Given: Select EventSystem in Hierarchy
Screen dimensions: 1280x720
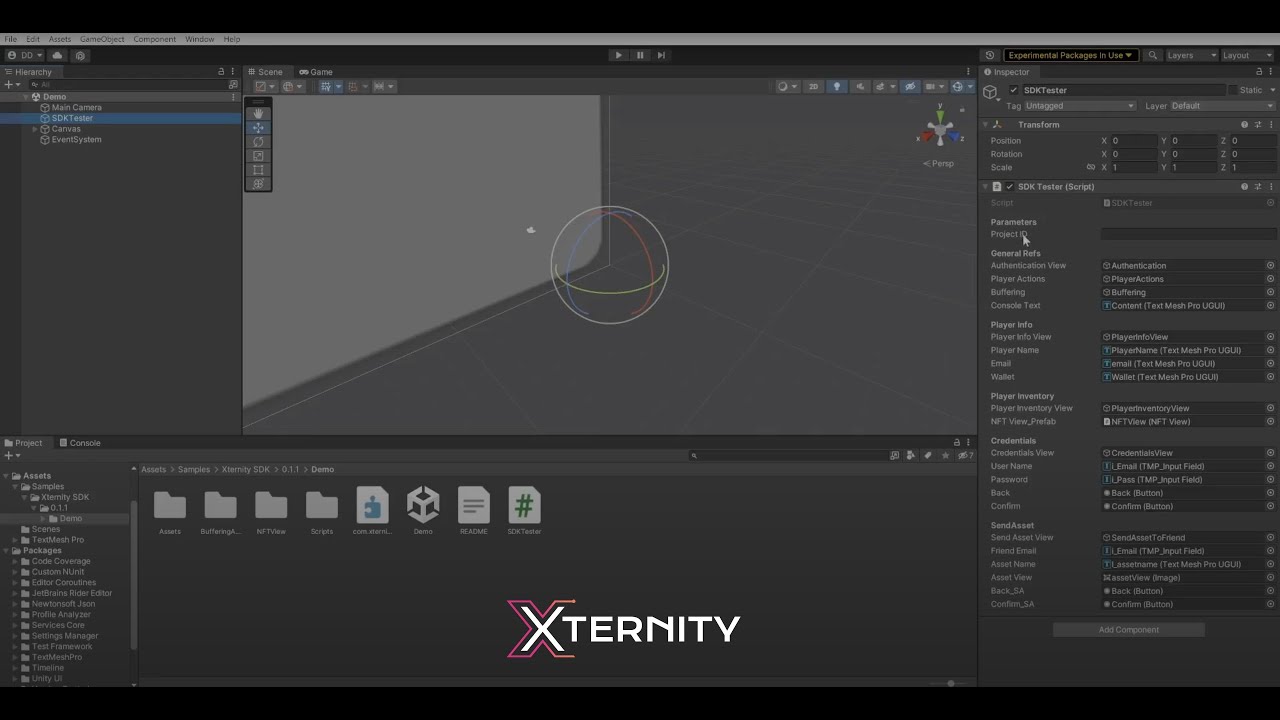Looking at the screenshot, I should pyautogui.click(x=76, y=140).
